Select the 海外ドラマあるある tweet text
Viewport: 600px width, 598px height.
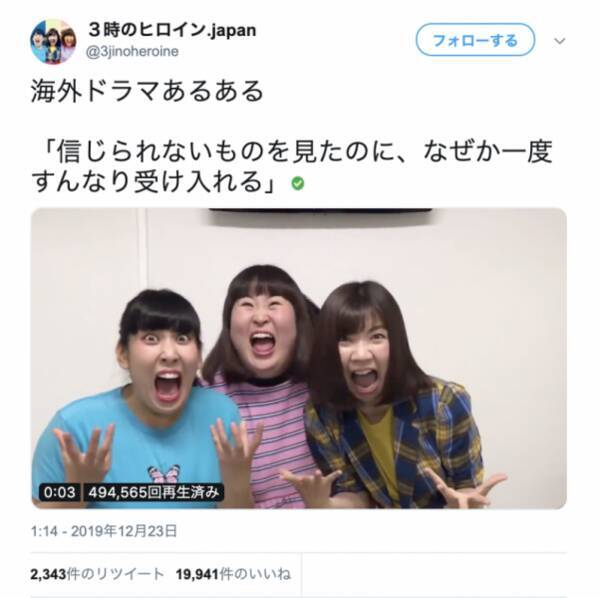click(147, 92)
